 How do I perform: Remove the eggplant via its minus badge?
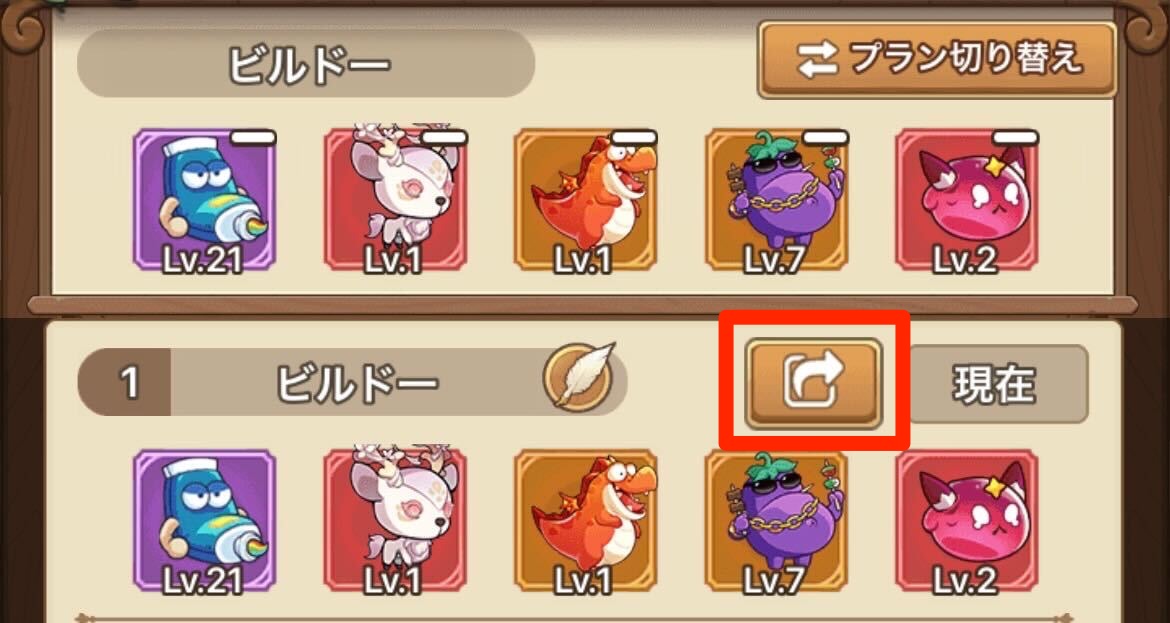click(825, 137)
